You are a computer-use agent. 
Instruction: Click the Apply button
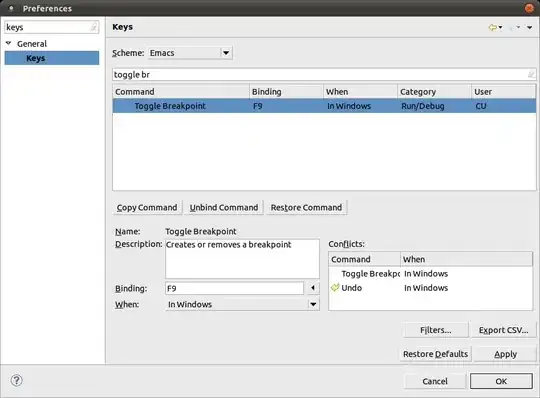click(505, 354)
